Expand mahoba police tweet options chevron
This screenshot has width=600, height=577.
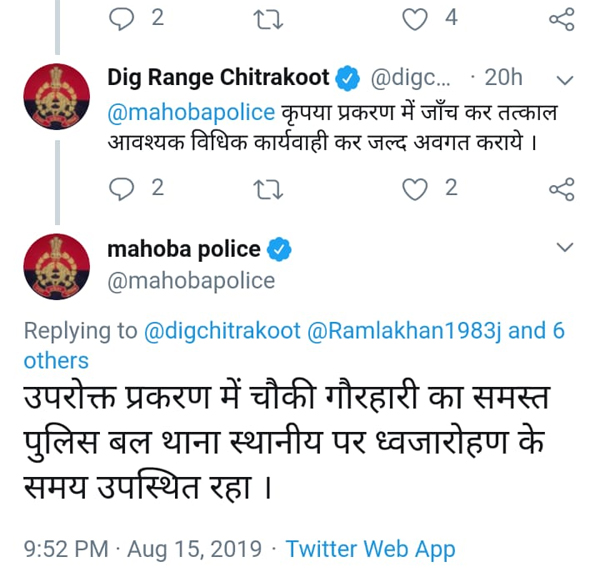point(565,247)
